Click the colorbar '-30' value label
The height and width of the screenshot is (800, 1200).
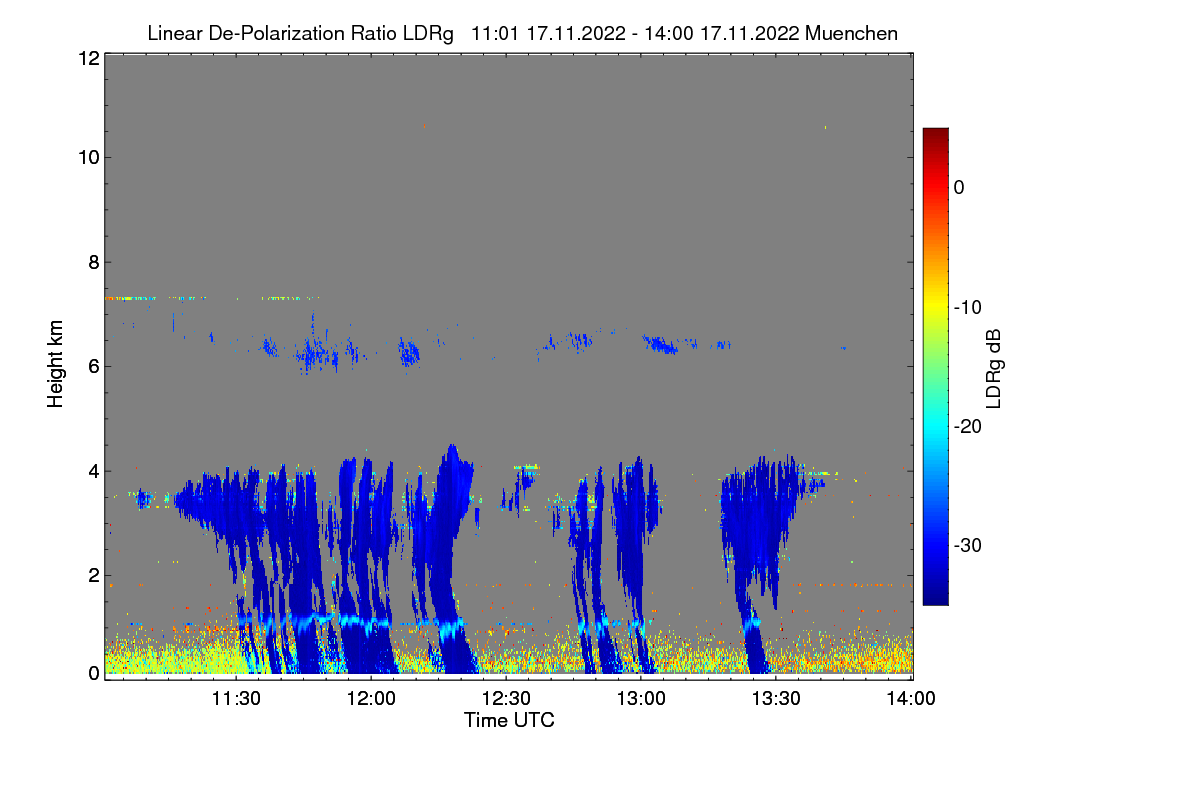[x=968, y=546]
